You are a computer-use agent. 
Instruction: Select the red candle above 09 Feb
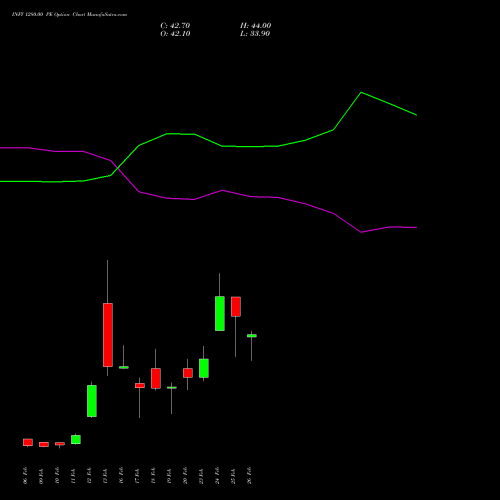pos(44,444)
